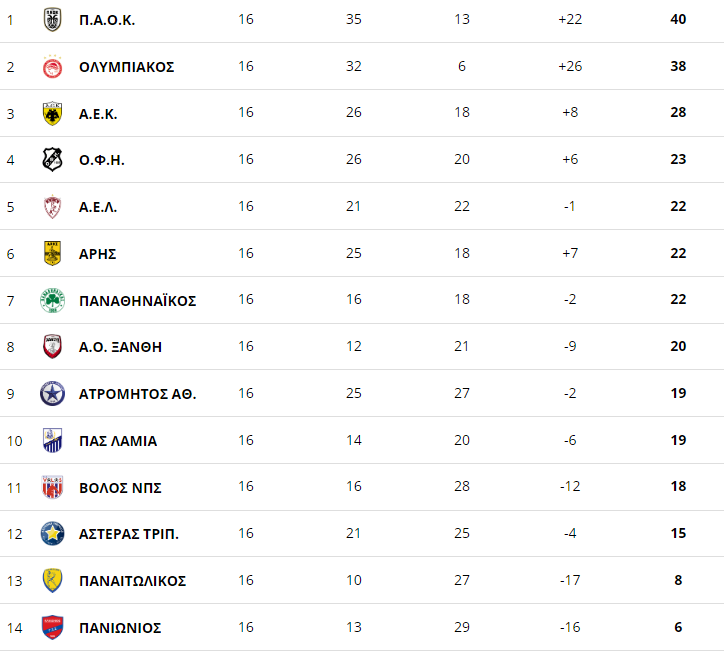724x651 pixels.
Task: Click the Panaitolikos yellow shield logo
Action: tap(52, 580)
